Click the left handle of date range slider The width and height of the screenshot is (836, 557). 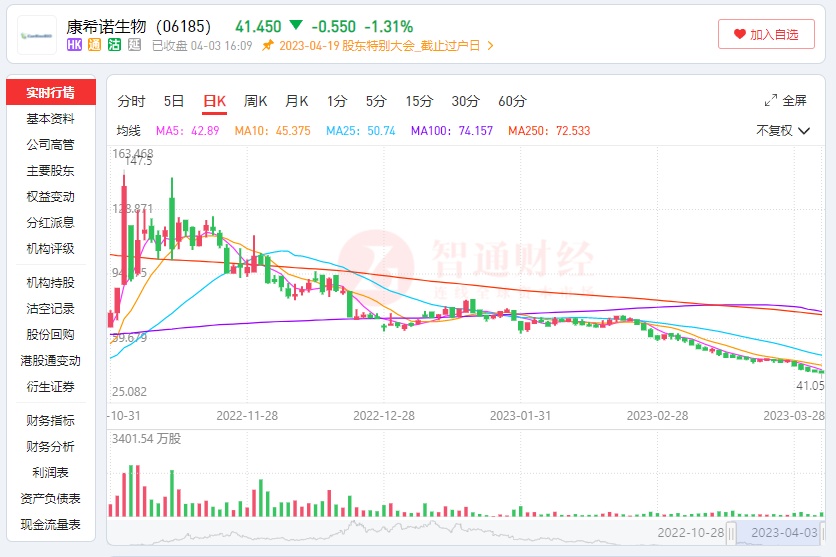tap(732, 532)
